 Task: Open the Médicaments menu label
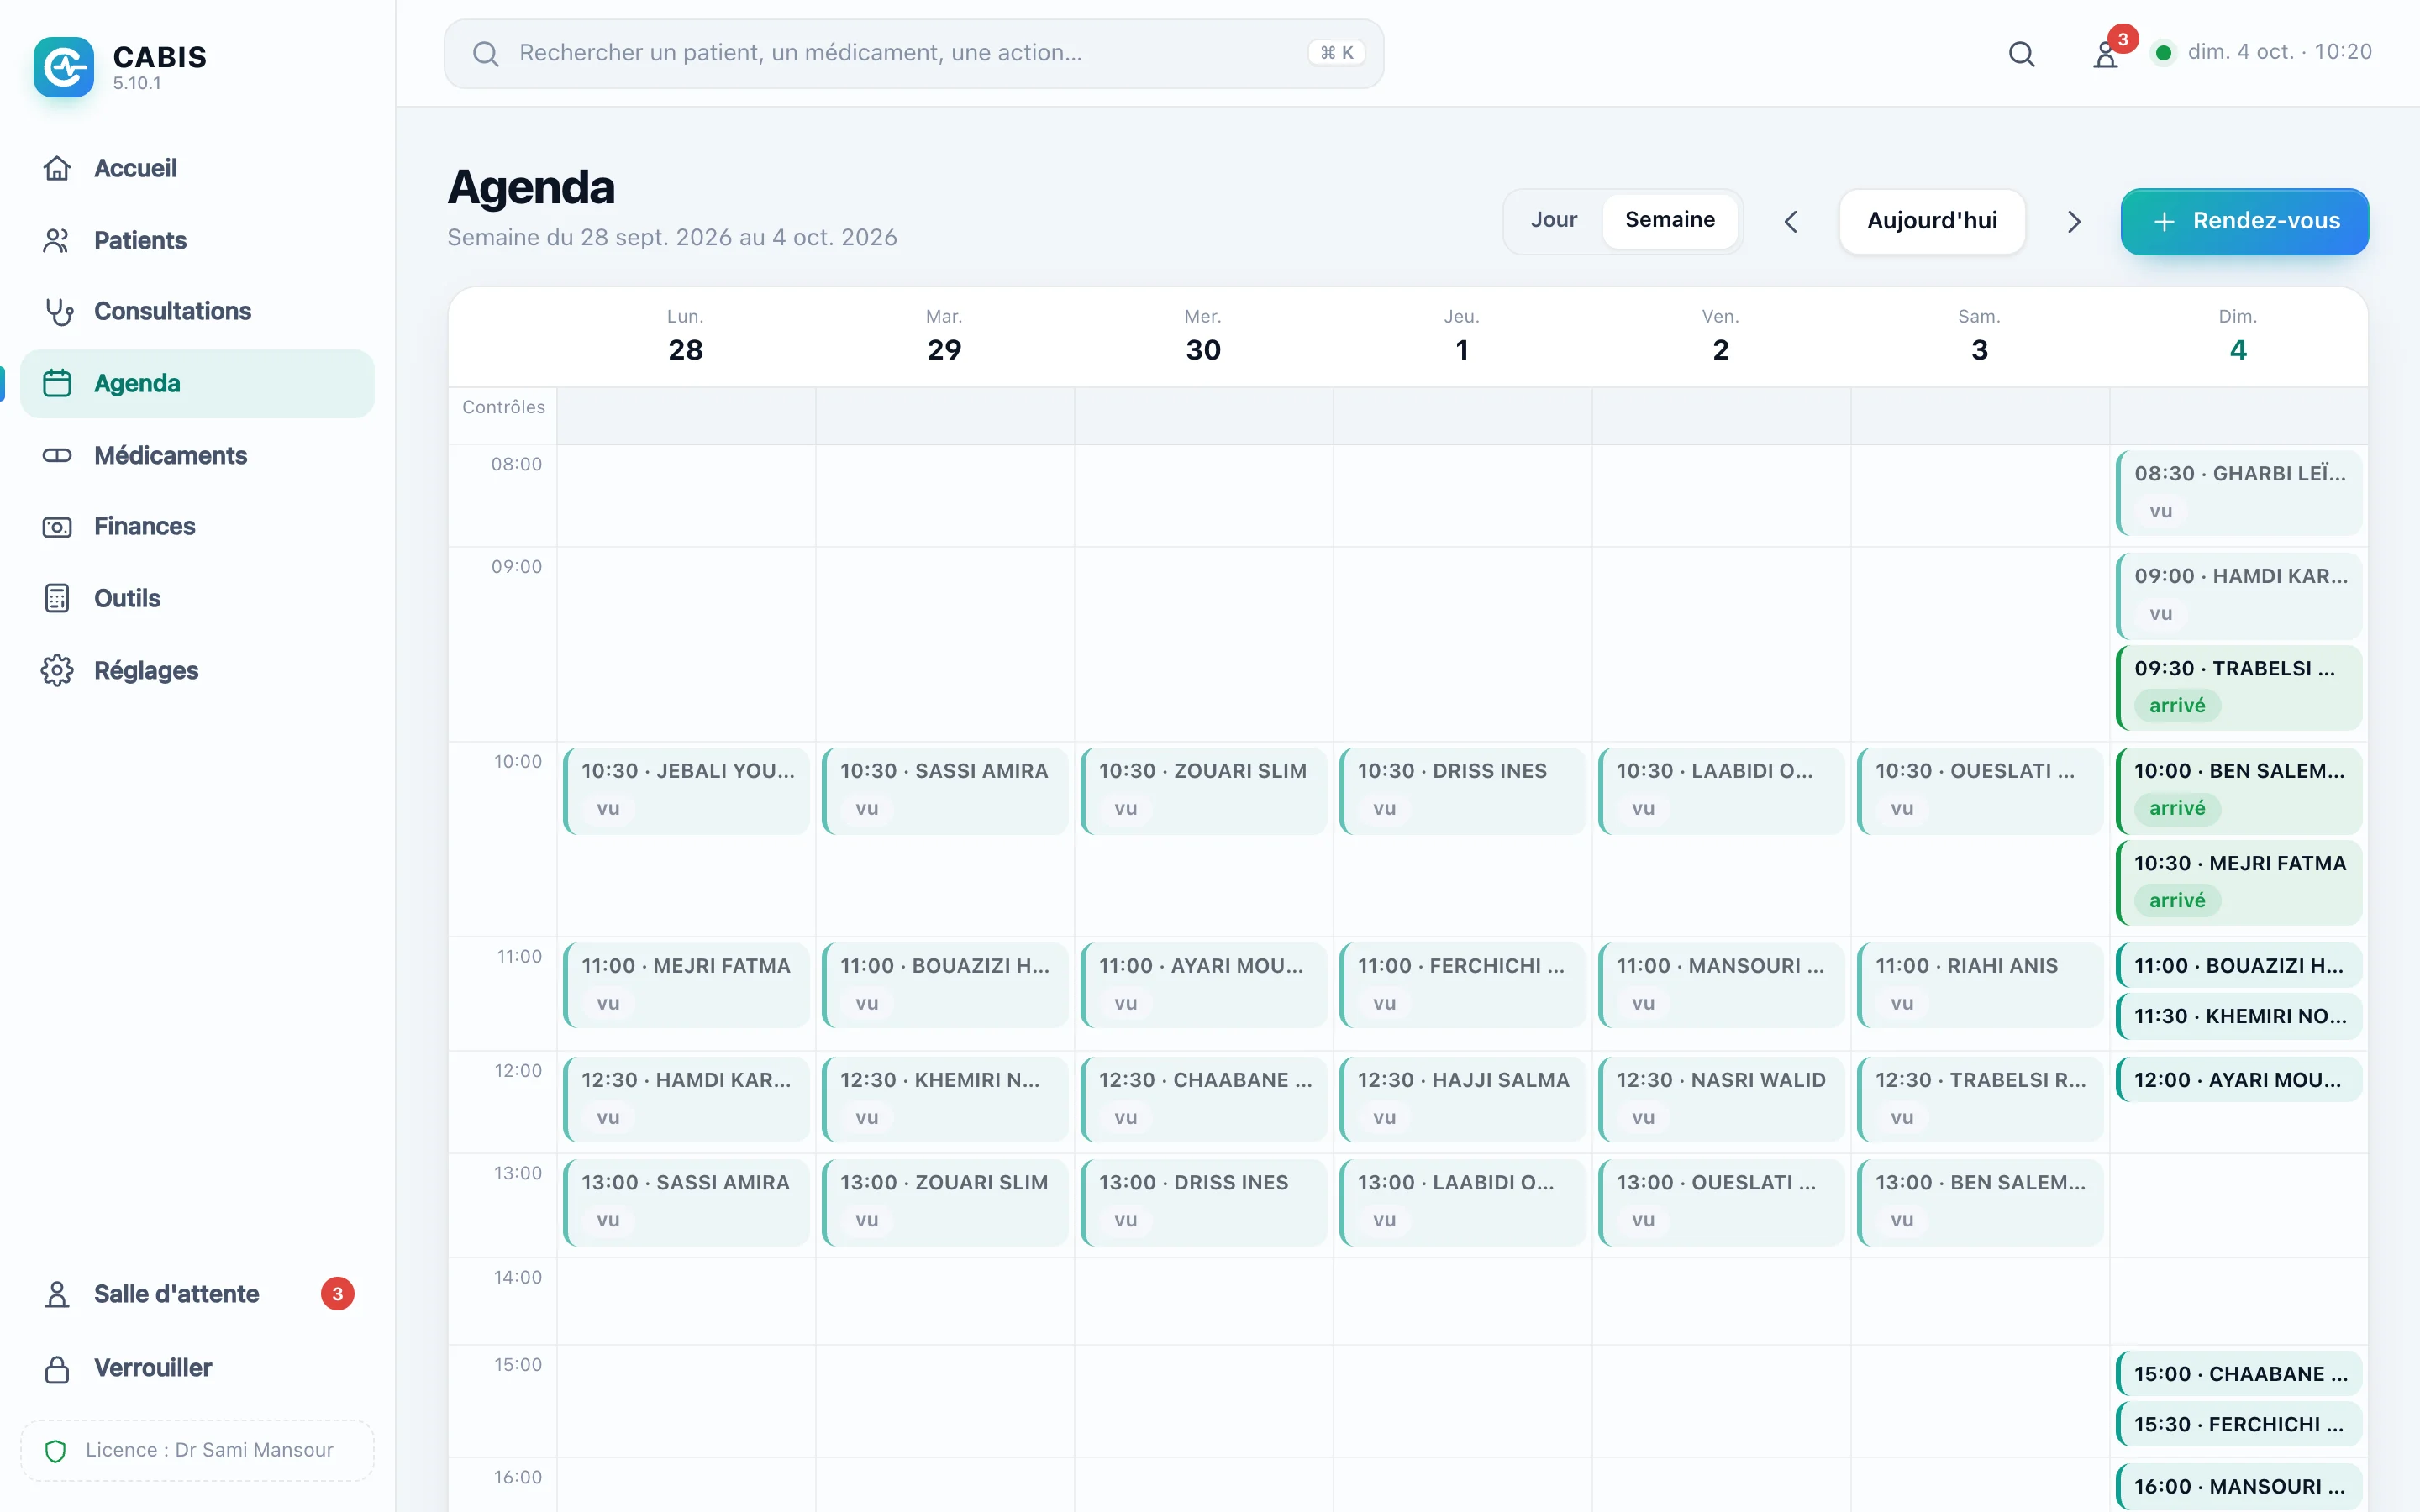point(170,455)
